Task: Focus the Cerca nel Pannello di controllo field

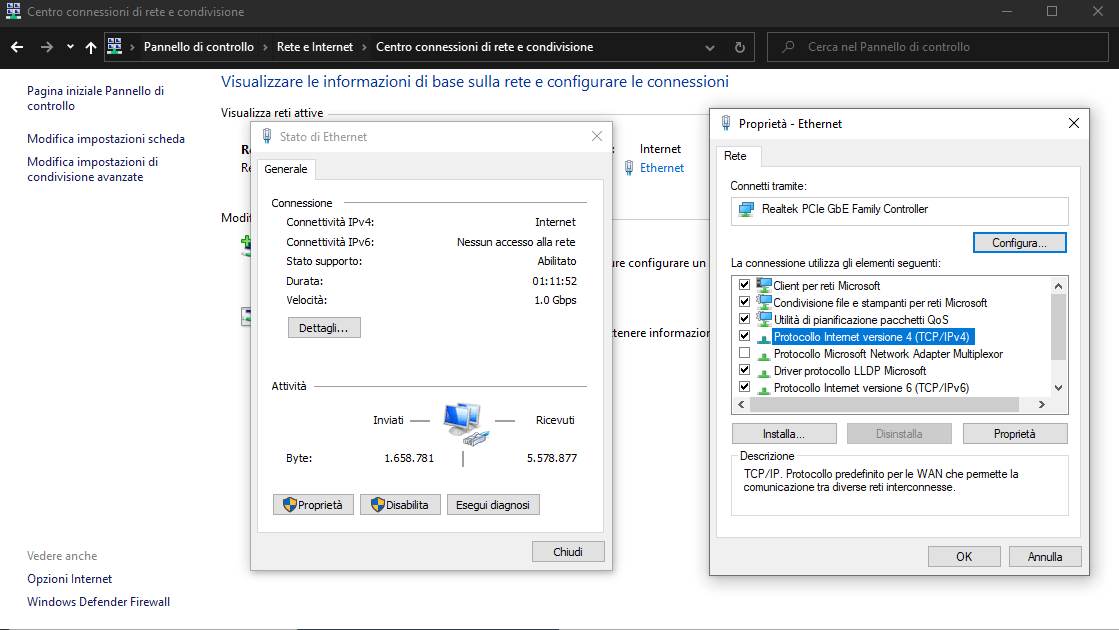Action: (x=937, y=47)
